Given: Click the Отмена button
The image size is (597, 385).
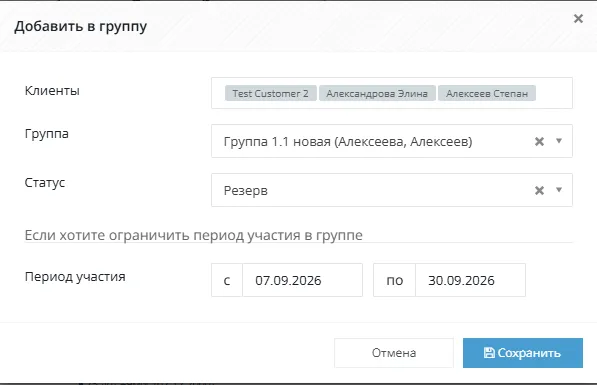Looking at the screenshot, I should pos(394,353).
